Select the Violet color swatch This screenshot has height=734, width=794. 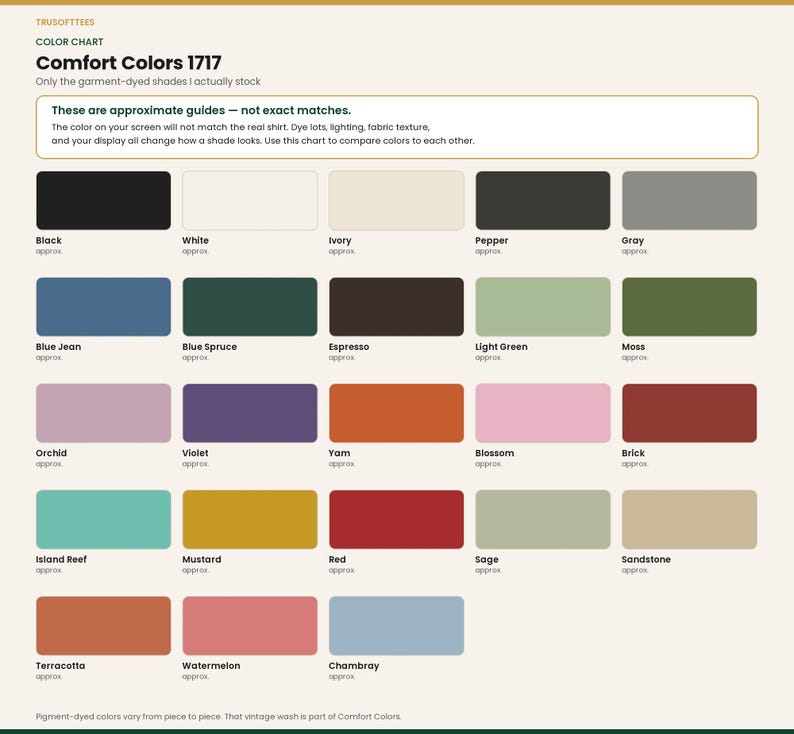tap(250, 413)
